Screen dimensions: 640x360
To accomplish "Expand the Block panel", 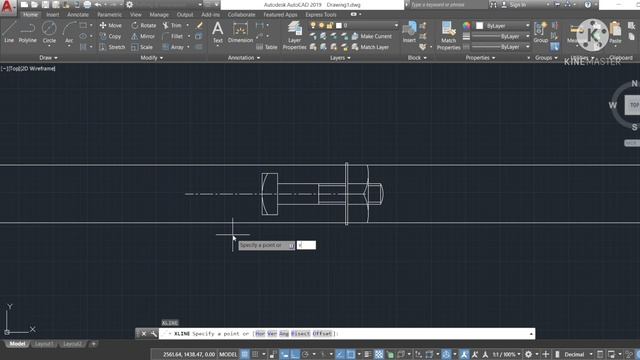I will (x=417, y=58).
